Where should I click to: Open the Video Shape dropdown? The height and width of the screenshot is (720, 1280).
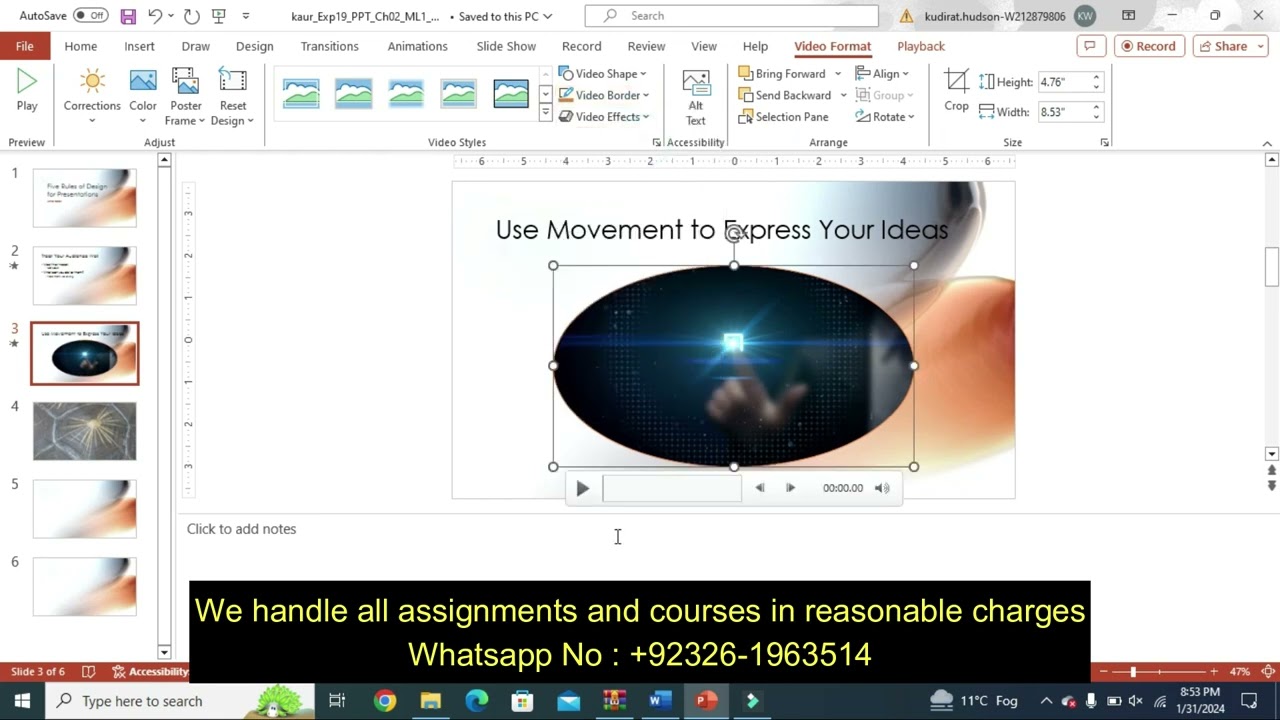(603, 74)
